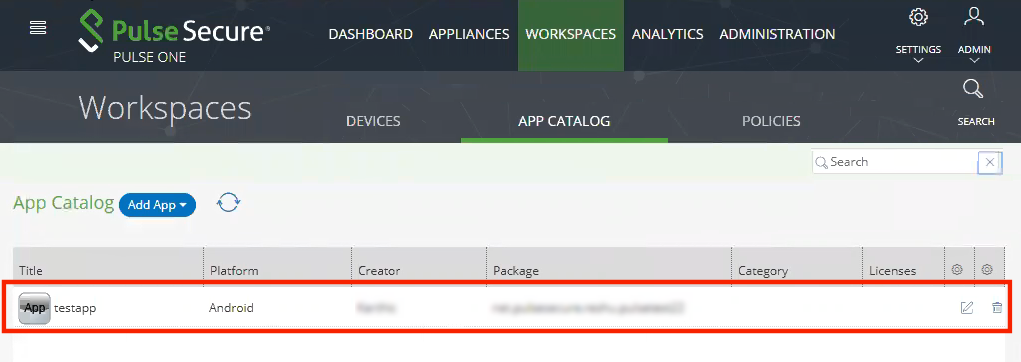This screenshot has width=1021, height=362.
Task: Click the testapp App thumbnail icon
Action: point(35,308)
